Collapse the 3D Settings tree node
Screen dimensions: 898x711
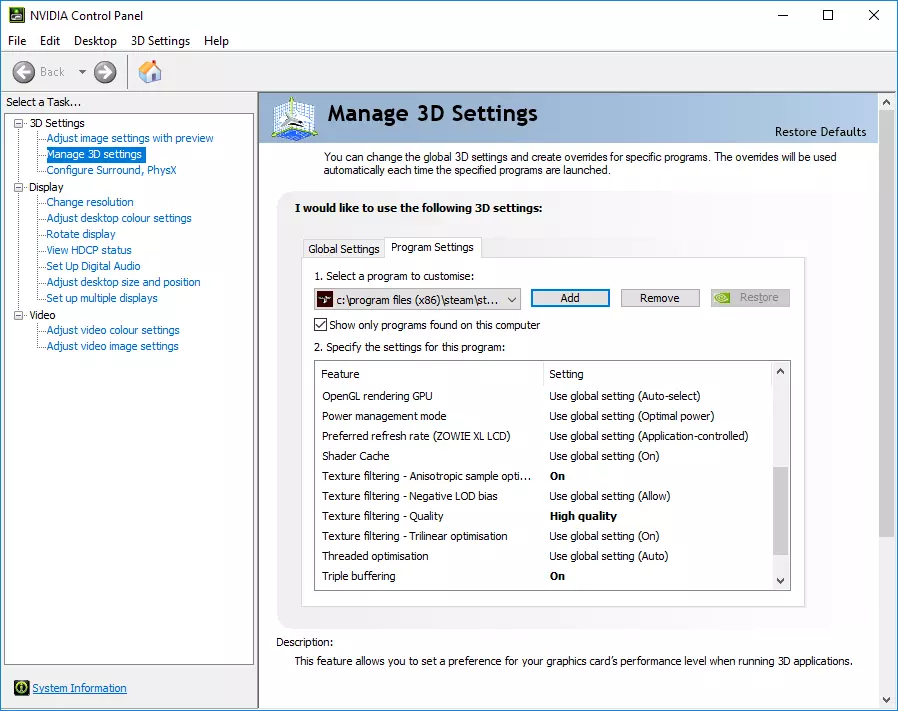point(19,123)
